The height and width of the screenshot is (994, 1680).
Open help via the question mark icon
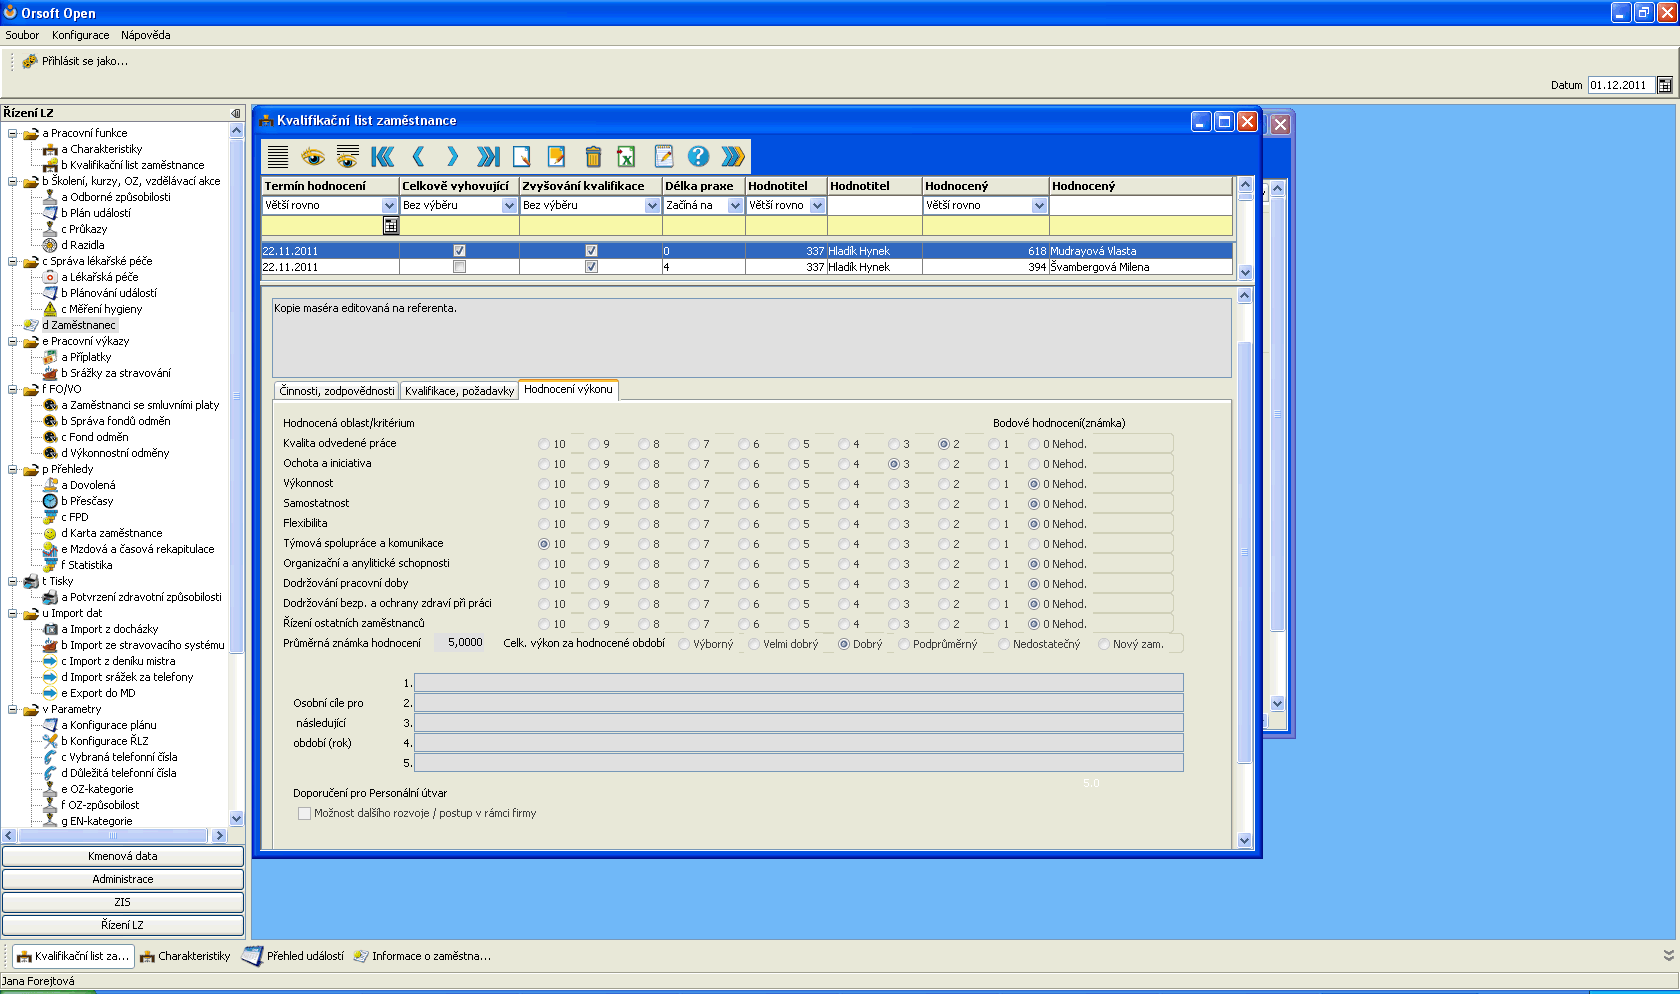[698, 156]
